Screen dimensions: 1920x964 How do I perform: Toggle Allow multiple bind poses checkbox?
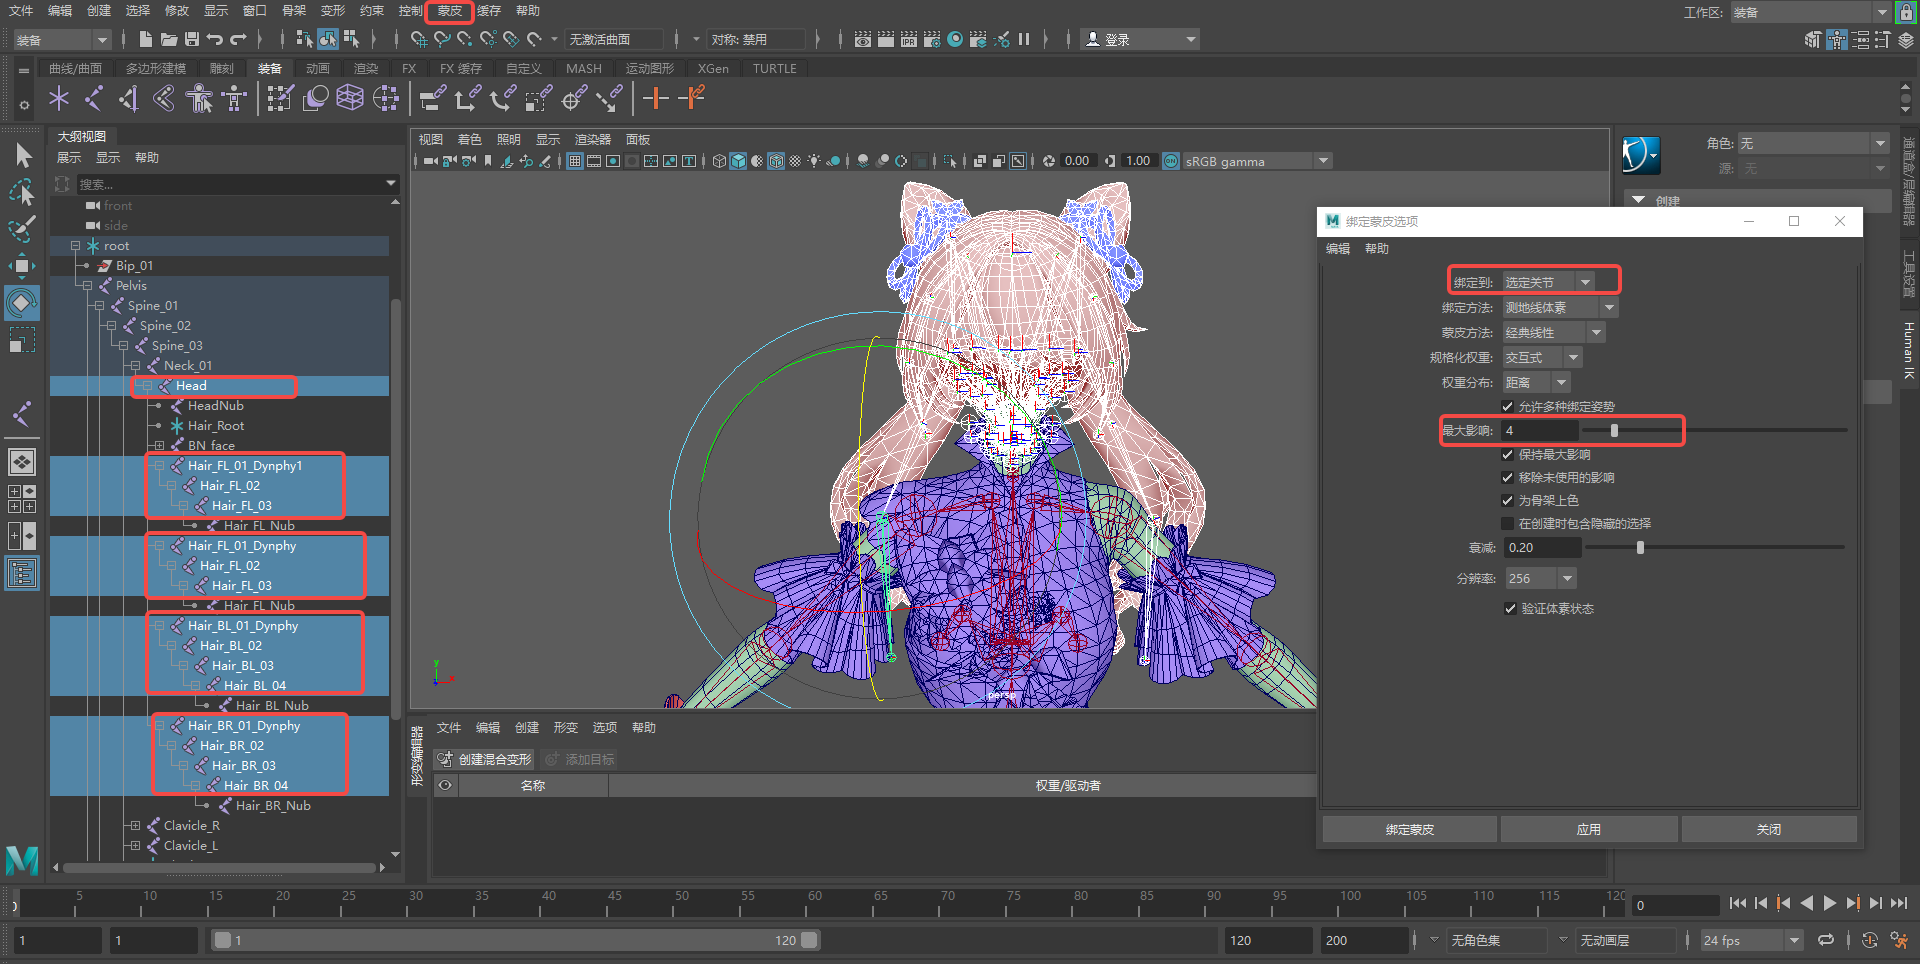[1508, 406]
